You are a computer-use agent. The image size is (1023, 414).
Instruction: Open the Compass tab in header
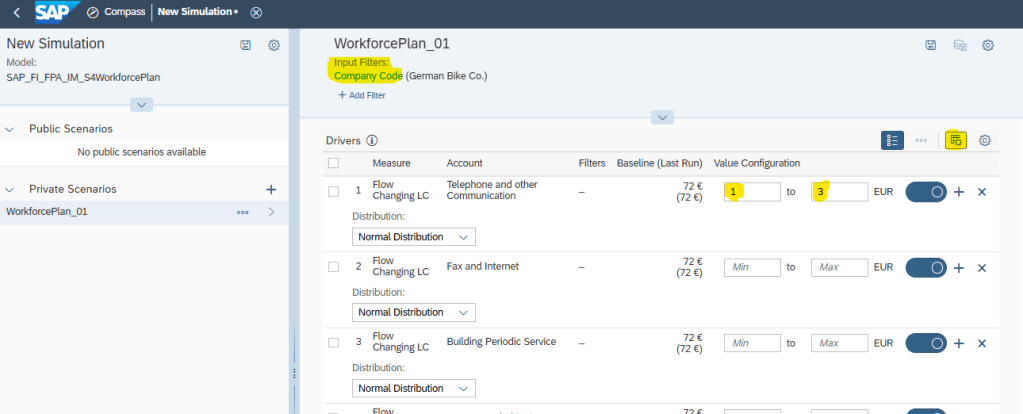(115, 12)
